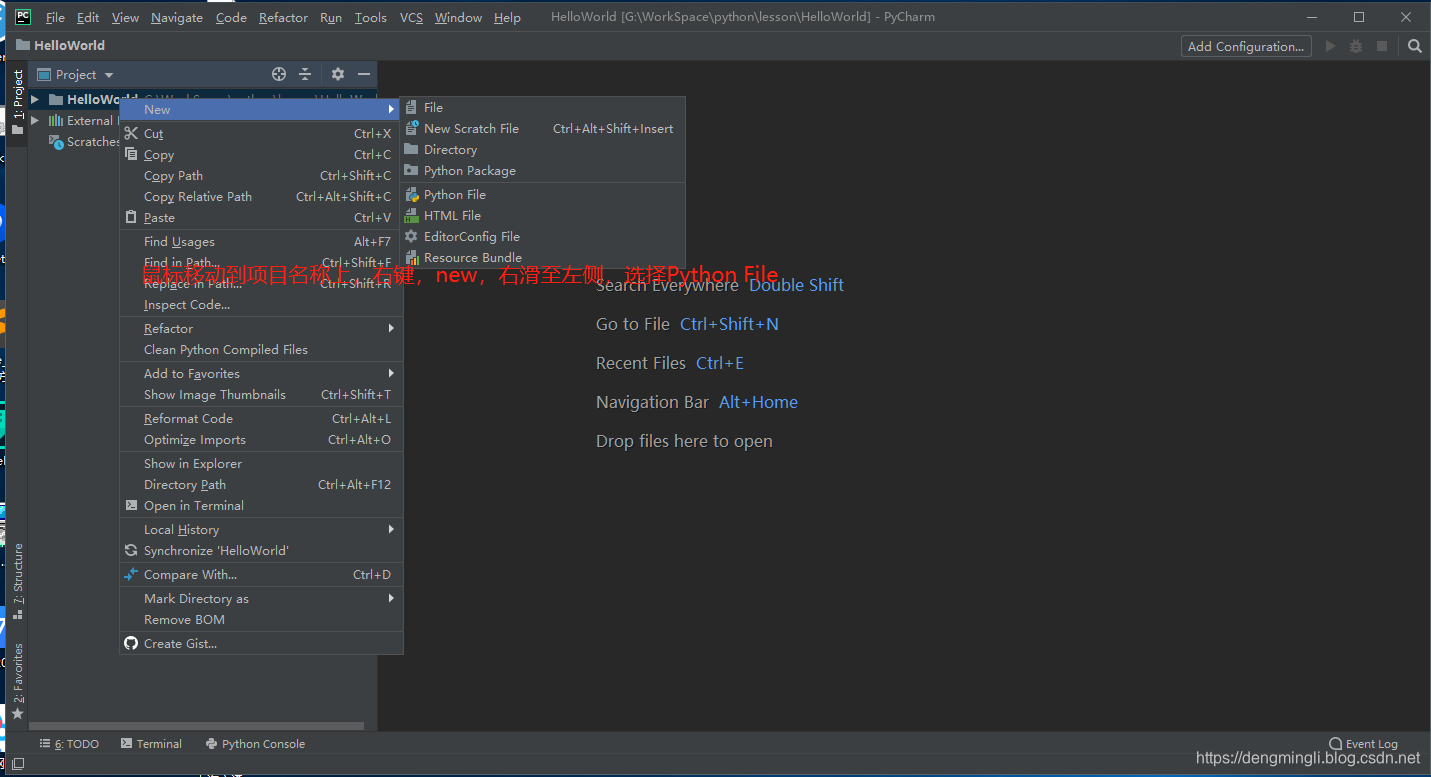Select the Scratches item in the project tree
Viewport: 1431px width, 777px height.
[x=85, y=142]
